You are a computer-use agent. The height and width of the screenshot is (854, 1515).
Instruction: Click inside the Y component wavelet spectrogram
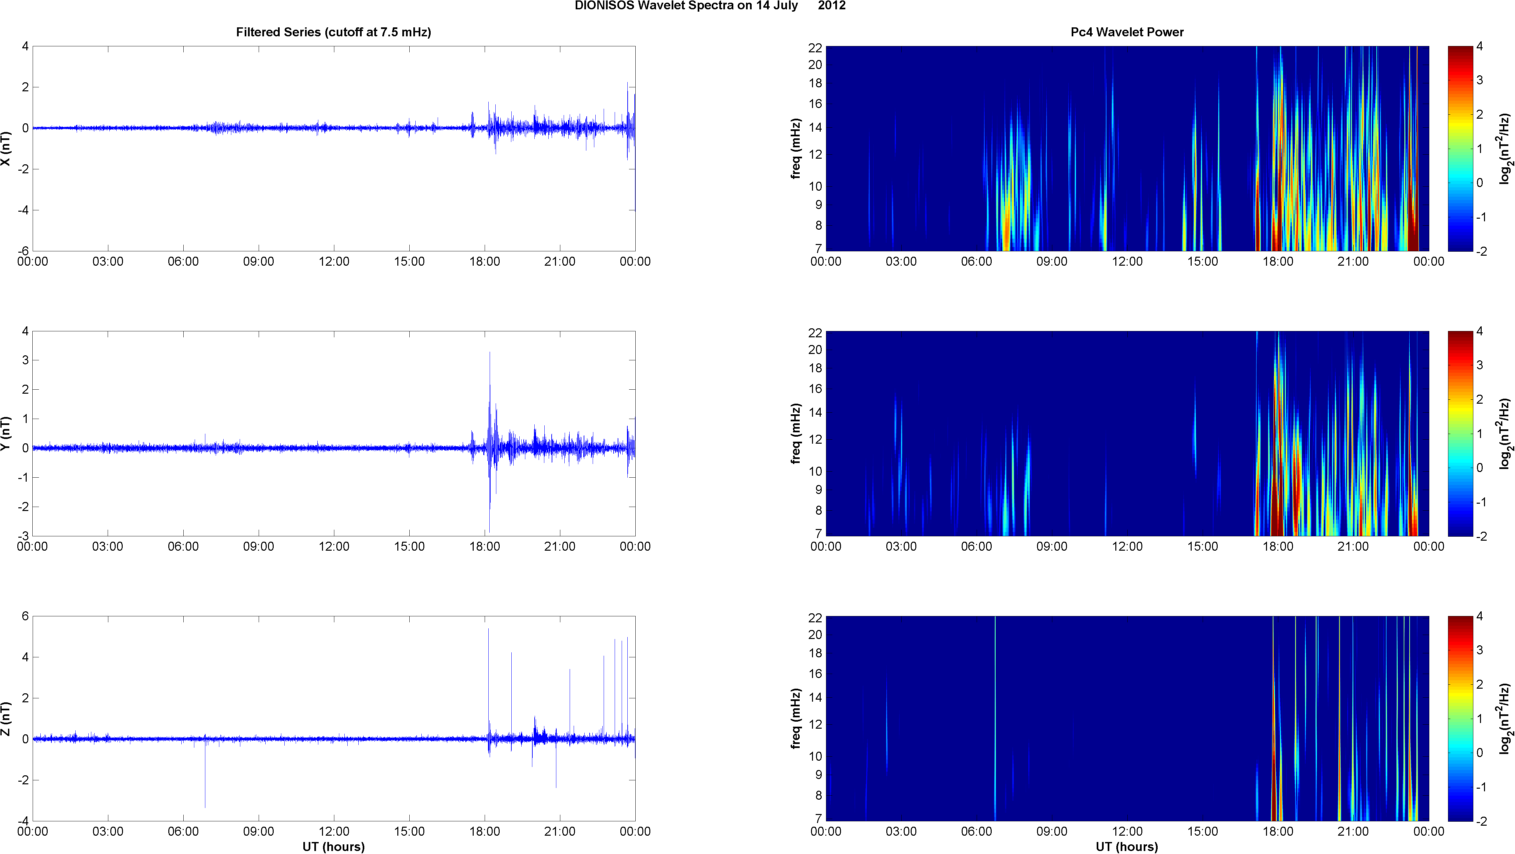pos(1127,434)
